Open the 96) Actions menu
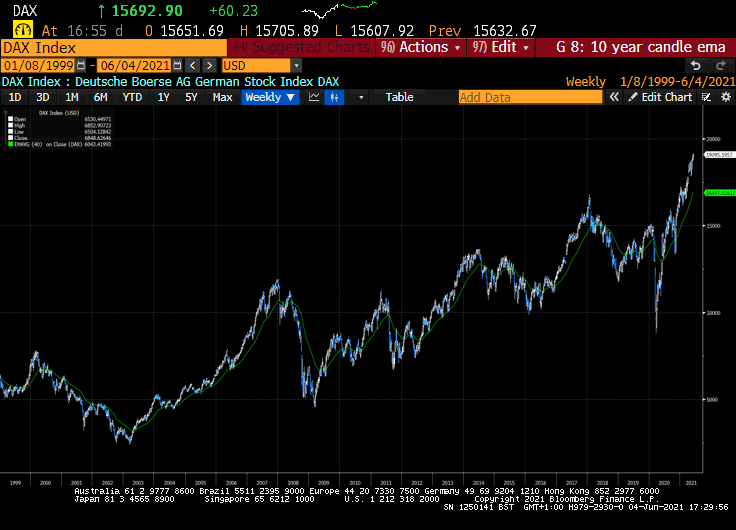 point(421,47)
